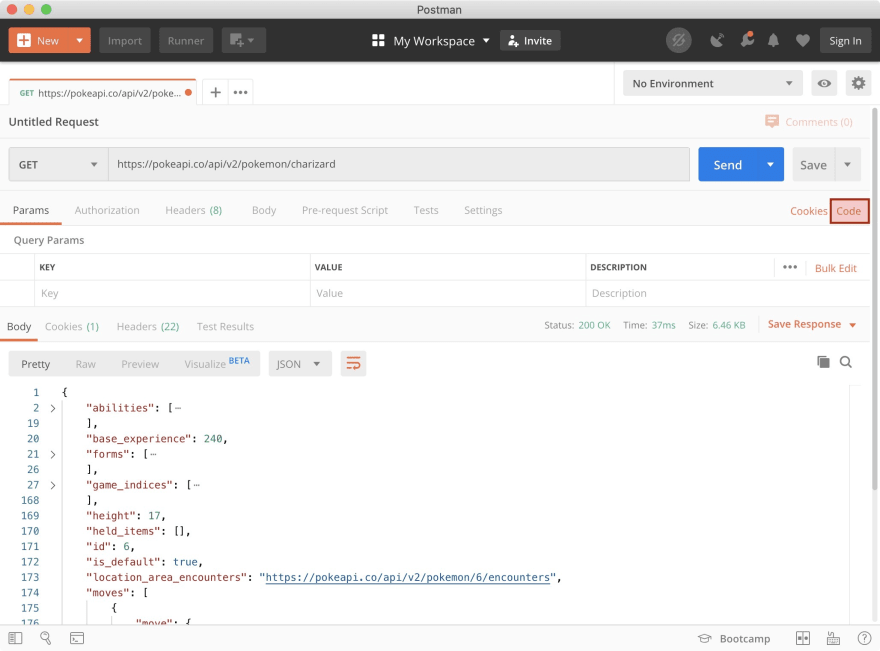Open the capture requests satellite icon
Image resolution: width=880 pixels, height=651 pixels.
(x=717, y=40)
